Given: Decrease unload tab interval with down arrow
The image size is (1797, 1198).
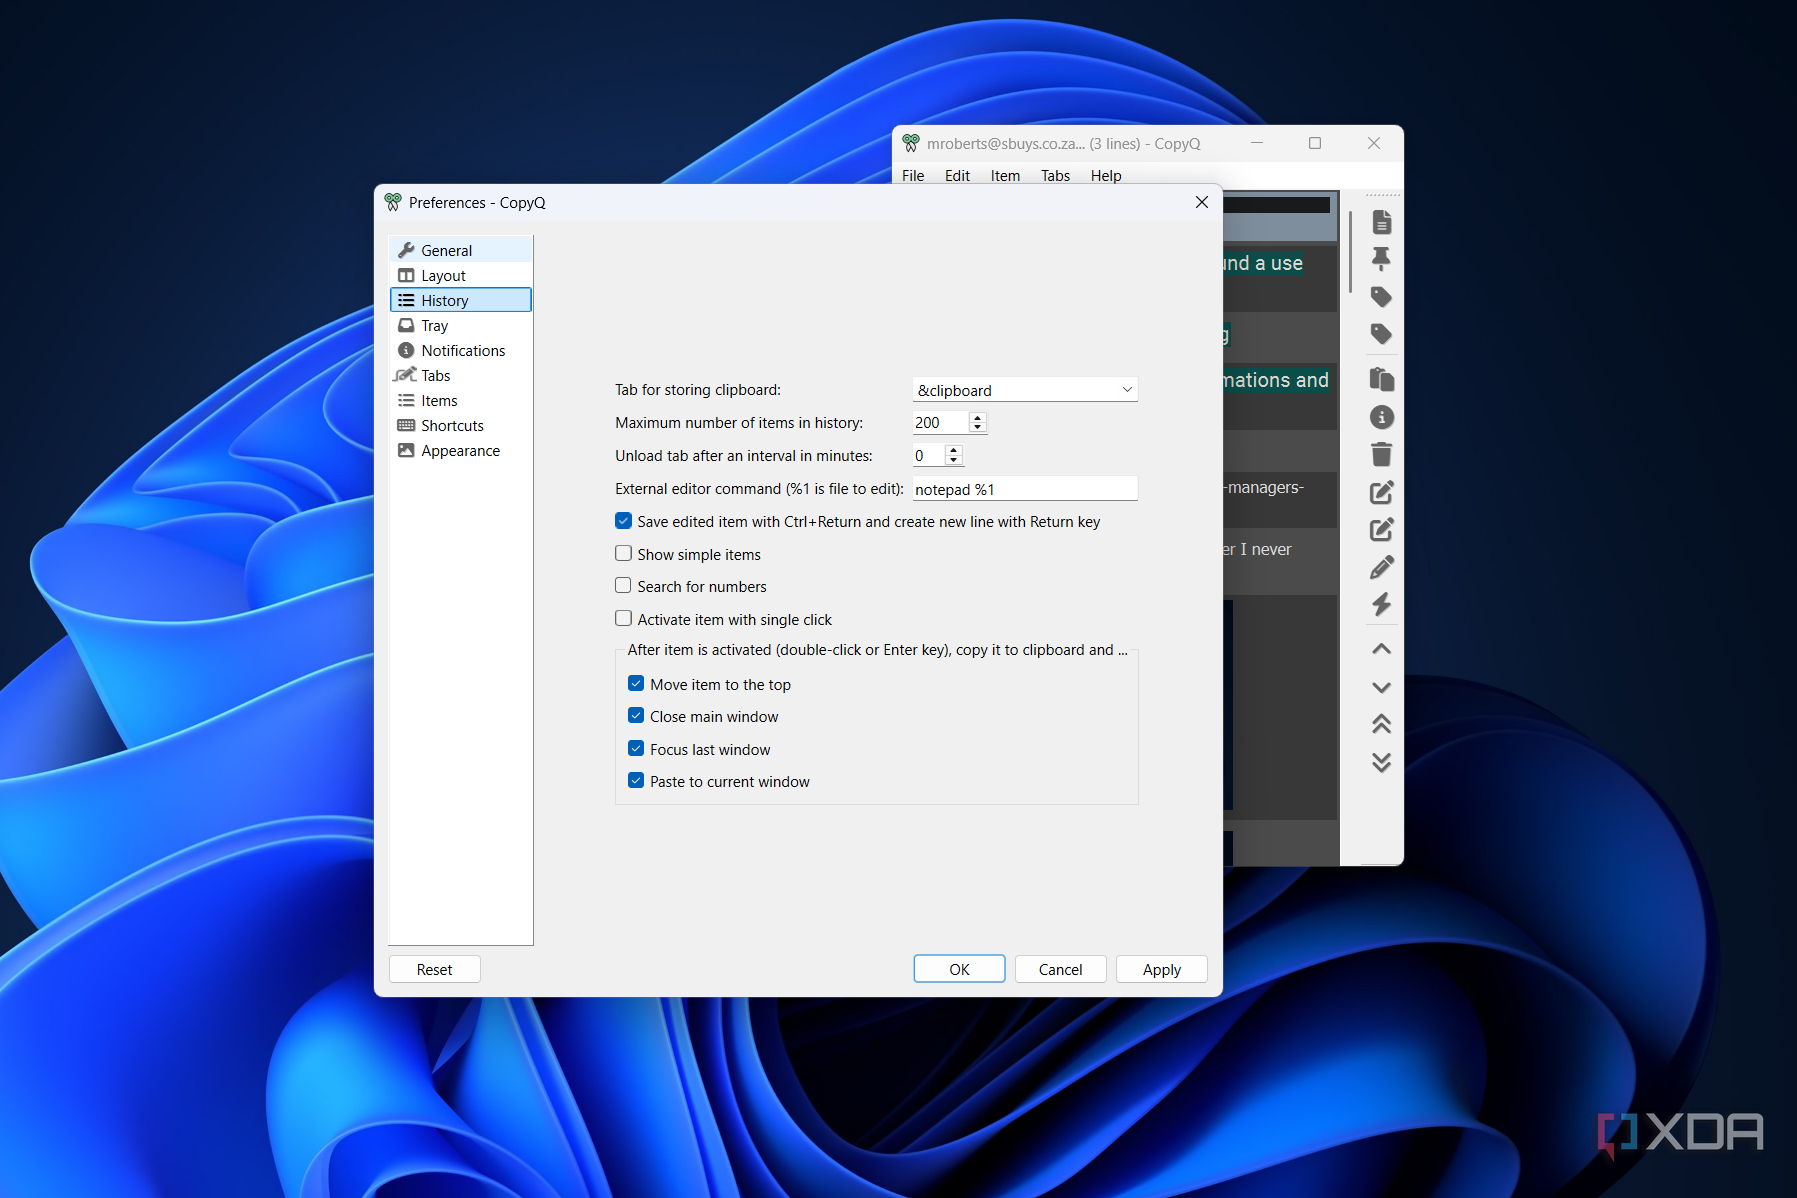Looking at the screenshot, I should pyautogui.click(x=954, y=461).
